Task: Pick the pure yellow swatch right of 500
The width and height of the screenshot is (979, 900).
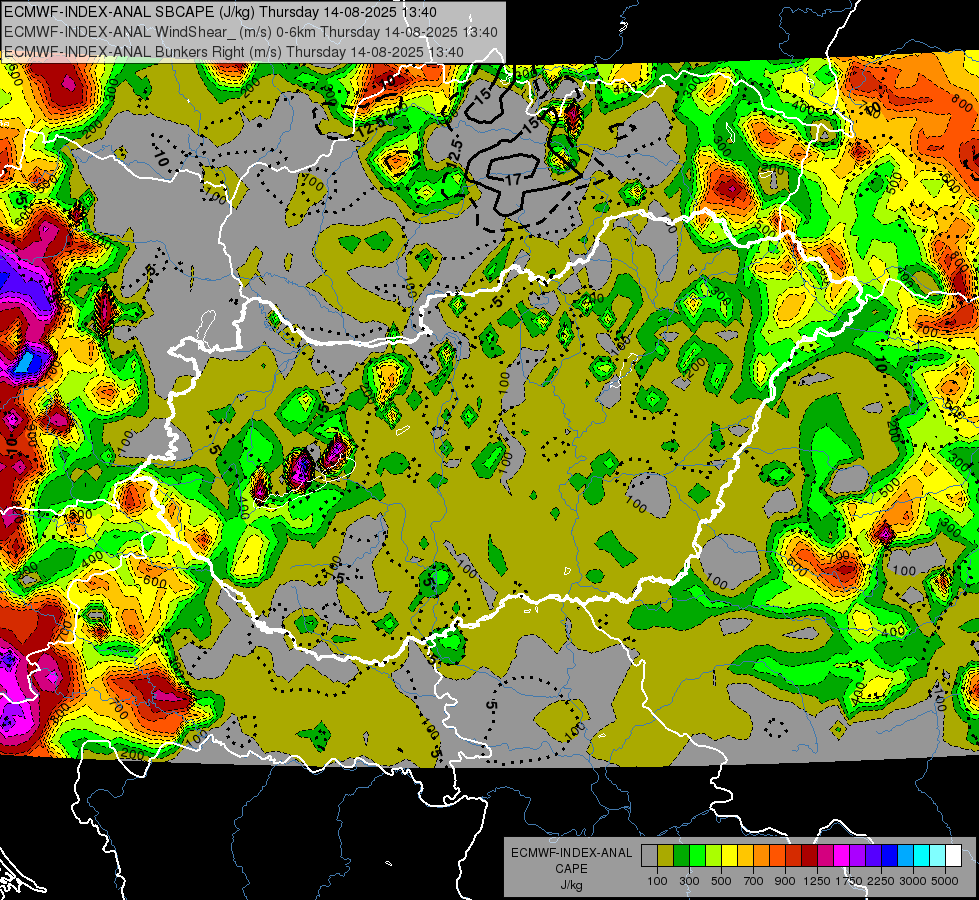Action: click(x=729, y=856)
